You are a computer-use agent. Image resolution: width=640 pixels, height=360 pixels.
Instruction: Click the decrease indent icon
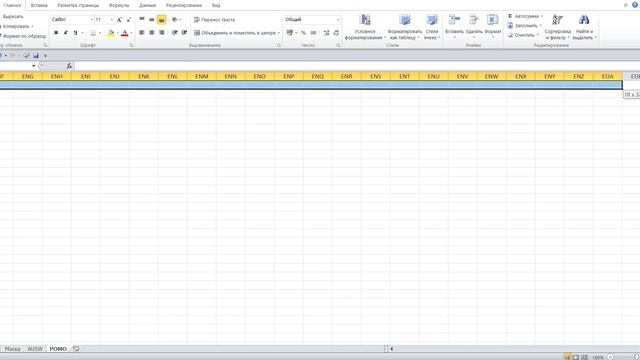(175, 33)
